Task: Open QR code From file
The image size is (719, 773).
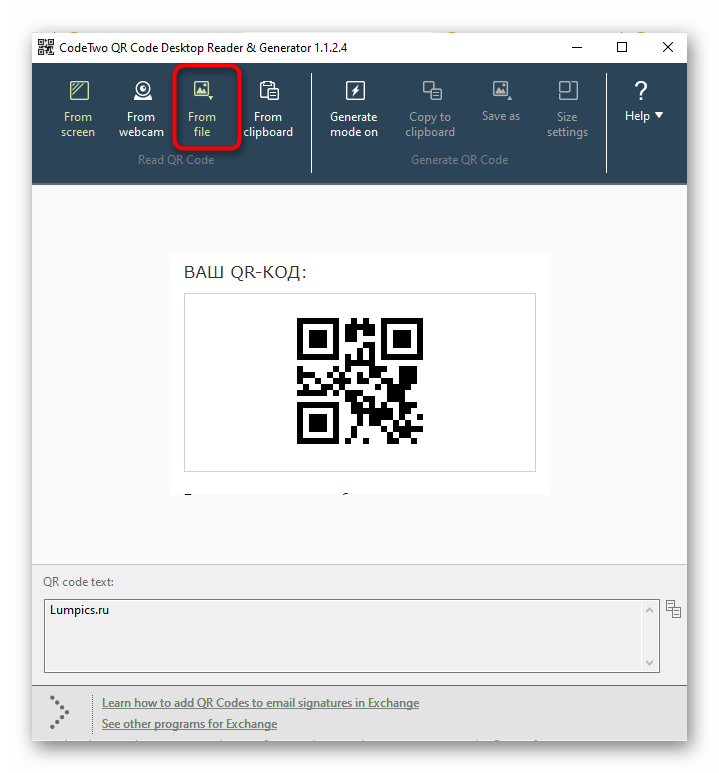Action: click(x=202, y=109)
